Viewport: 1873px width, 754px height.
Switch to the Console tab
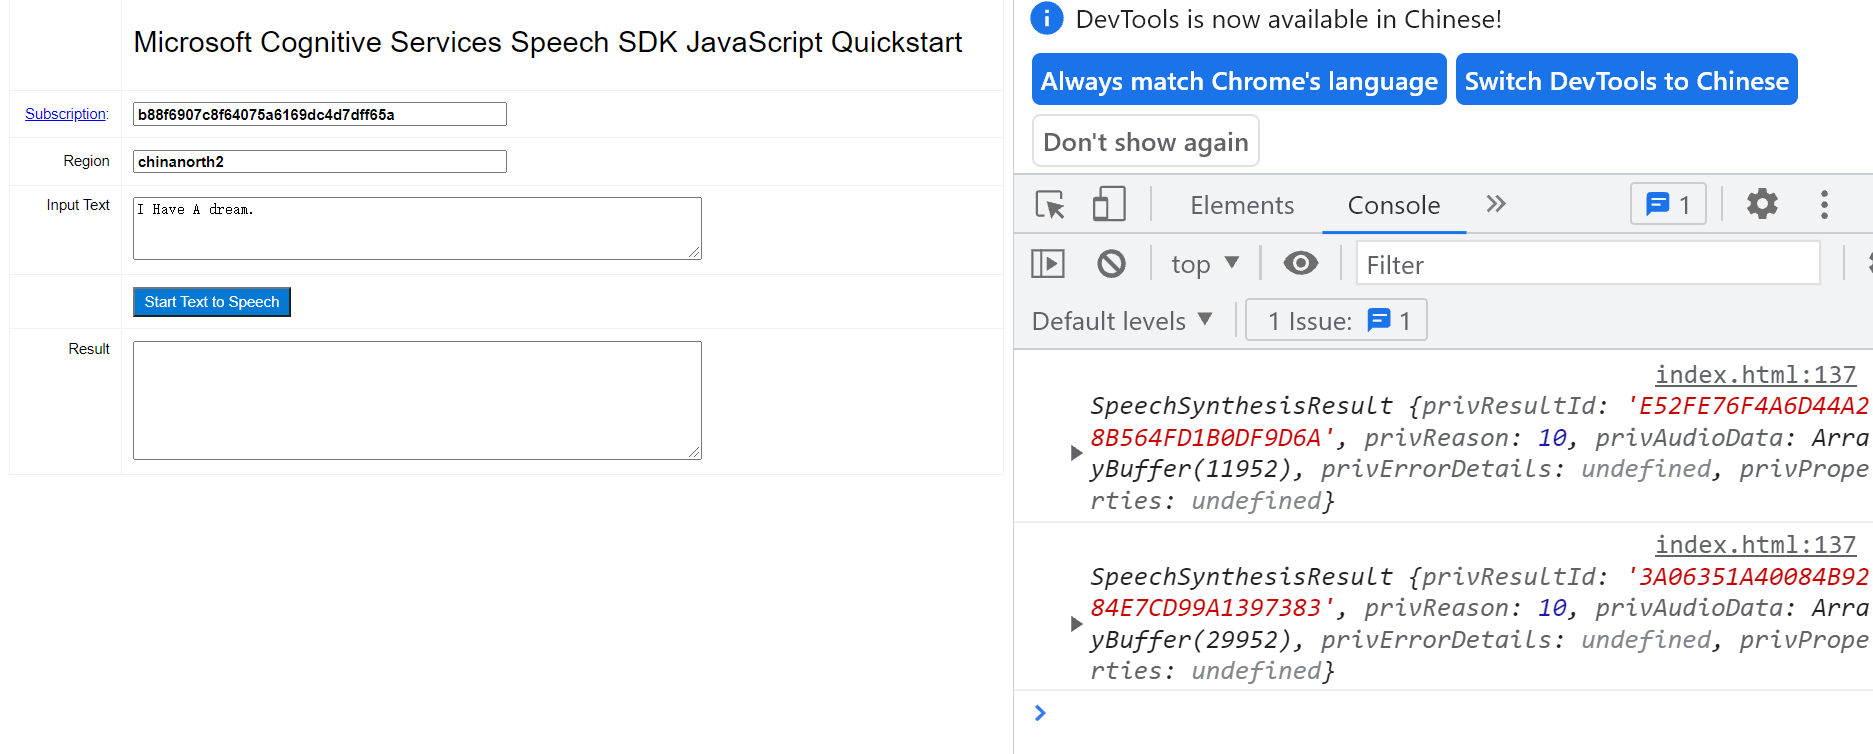(1394, 205)
